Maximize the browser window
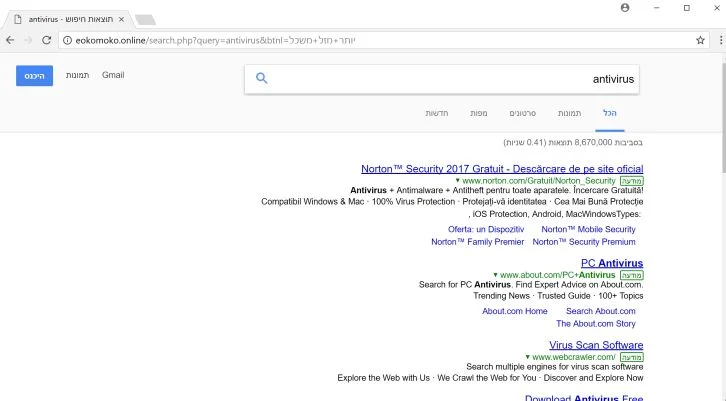726x401 pixels. point(687,7)
